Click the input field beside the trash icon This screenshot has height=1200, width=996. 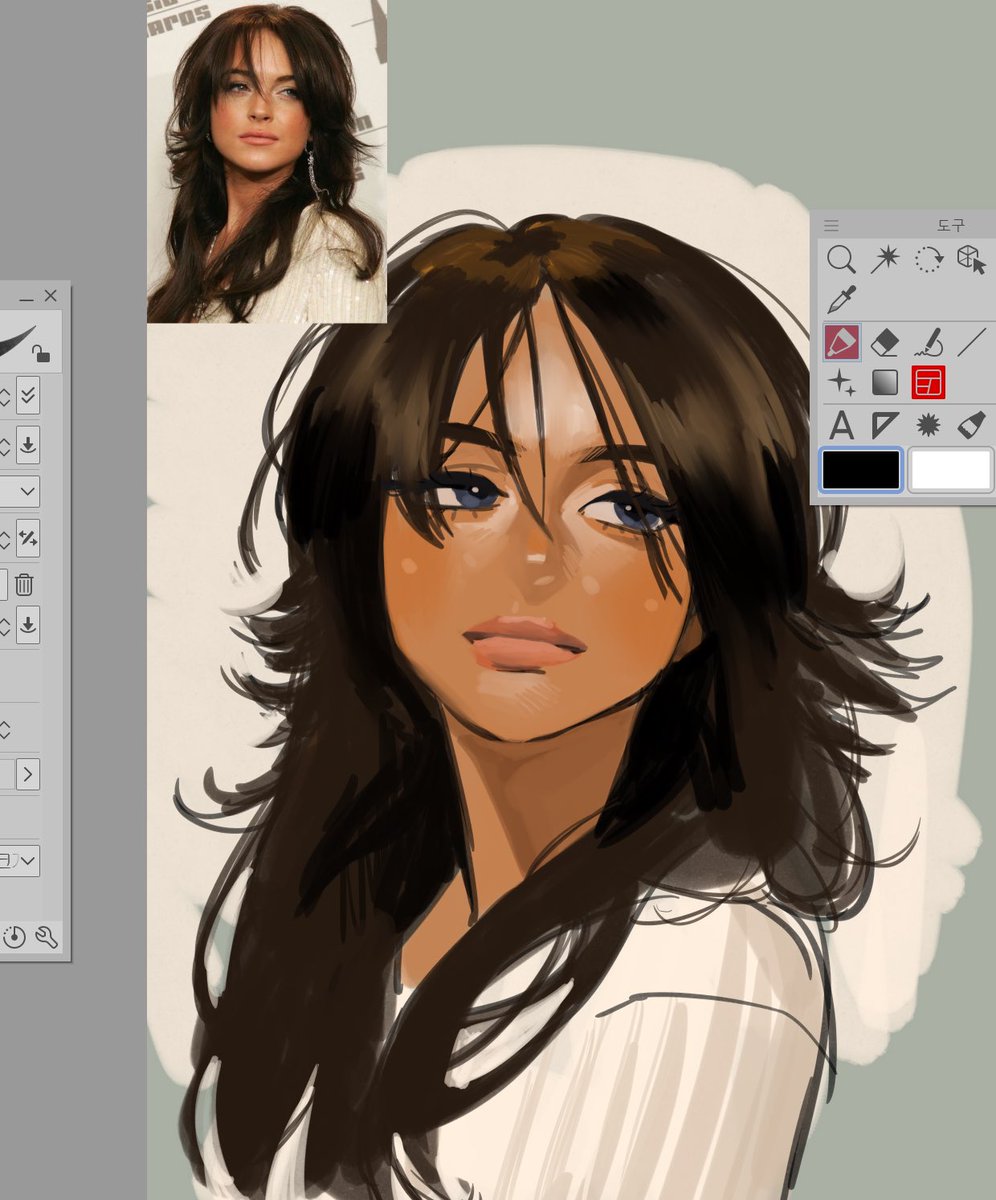4,585
